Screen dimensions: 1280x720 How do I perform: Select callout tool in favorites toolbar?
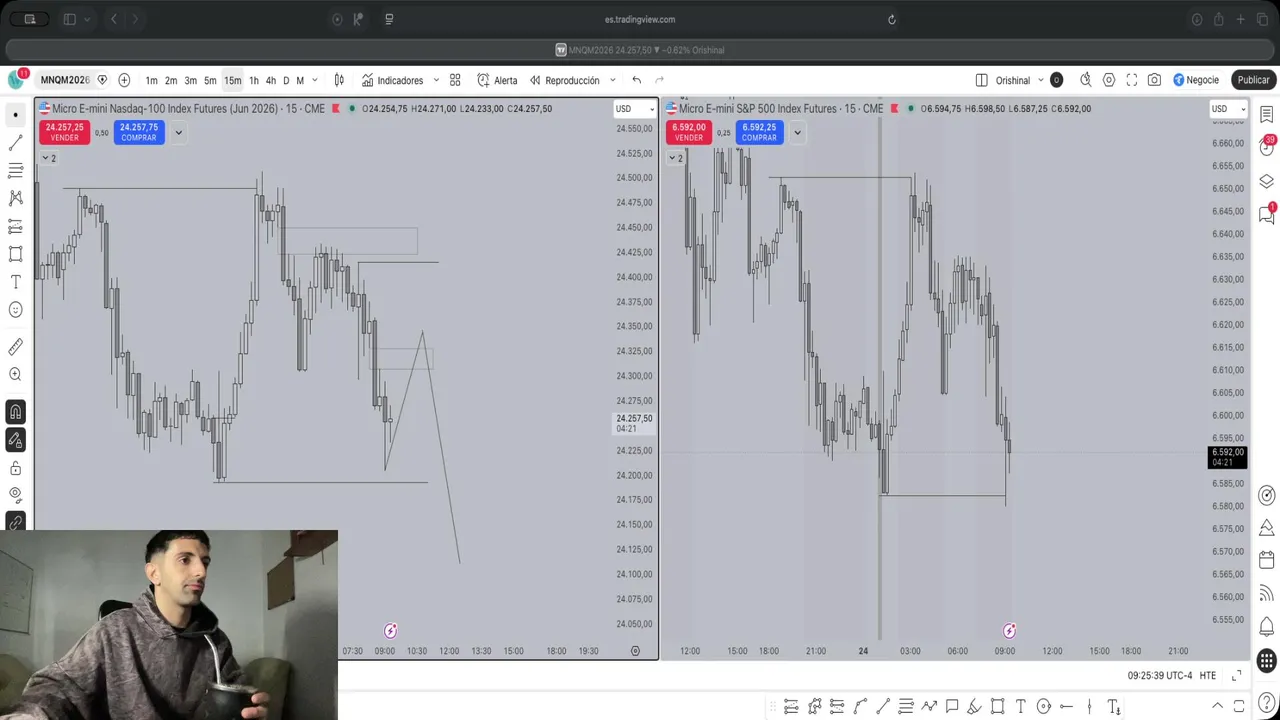click(952, 707)
